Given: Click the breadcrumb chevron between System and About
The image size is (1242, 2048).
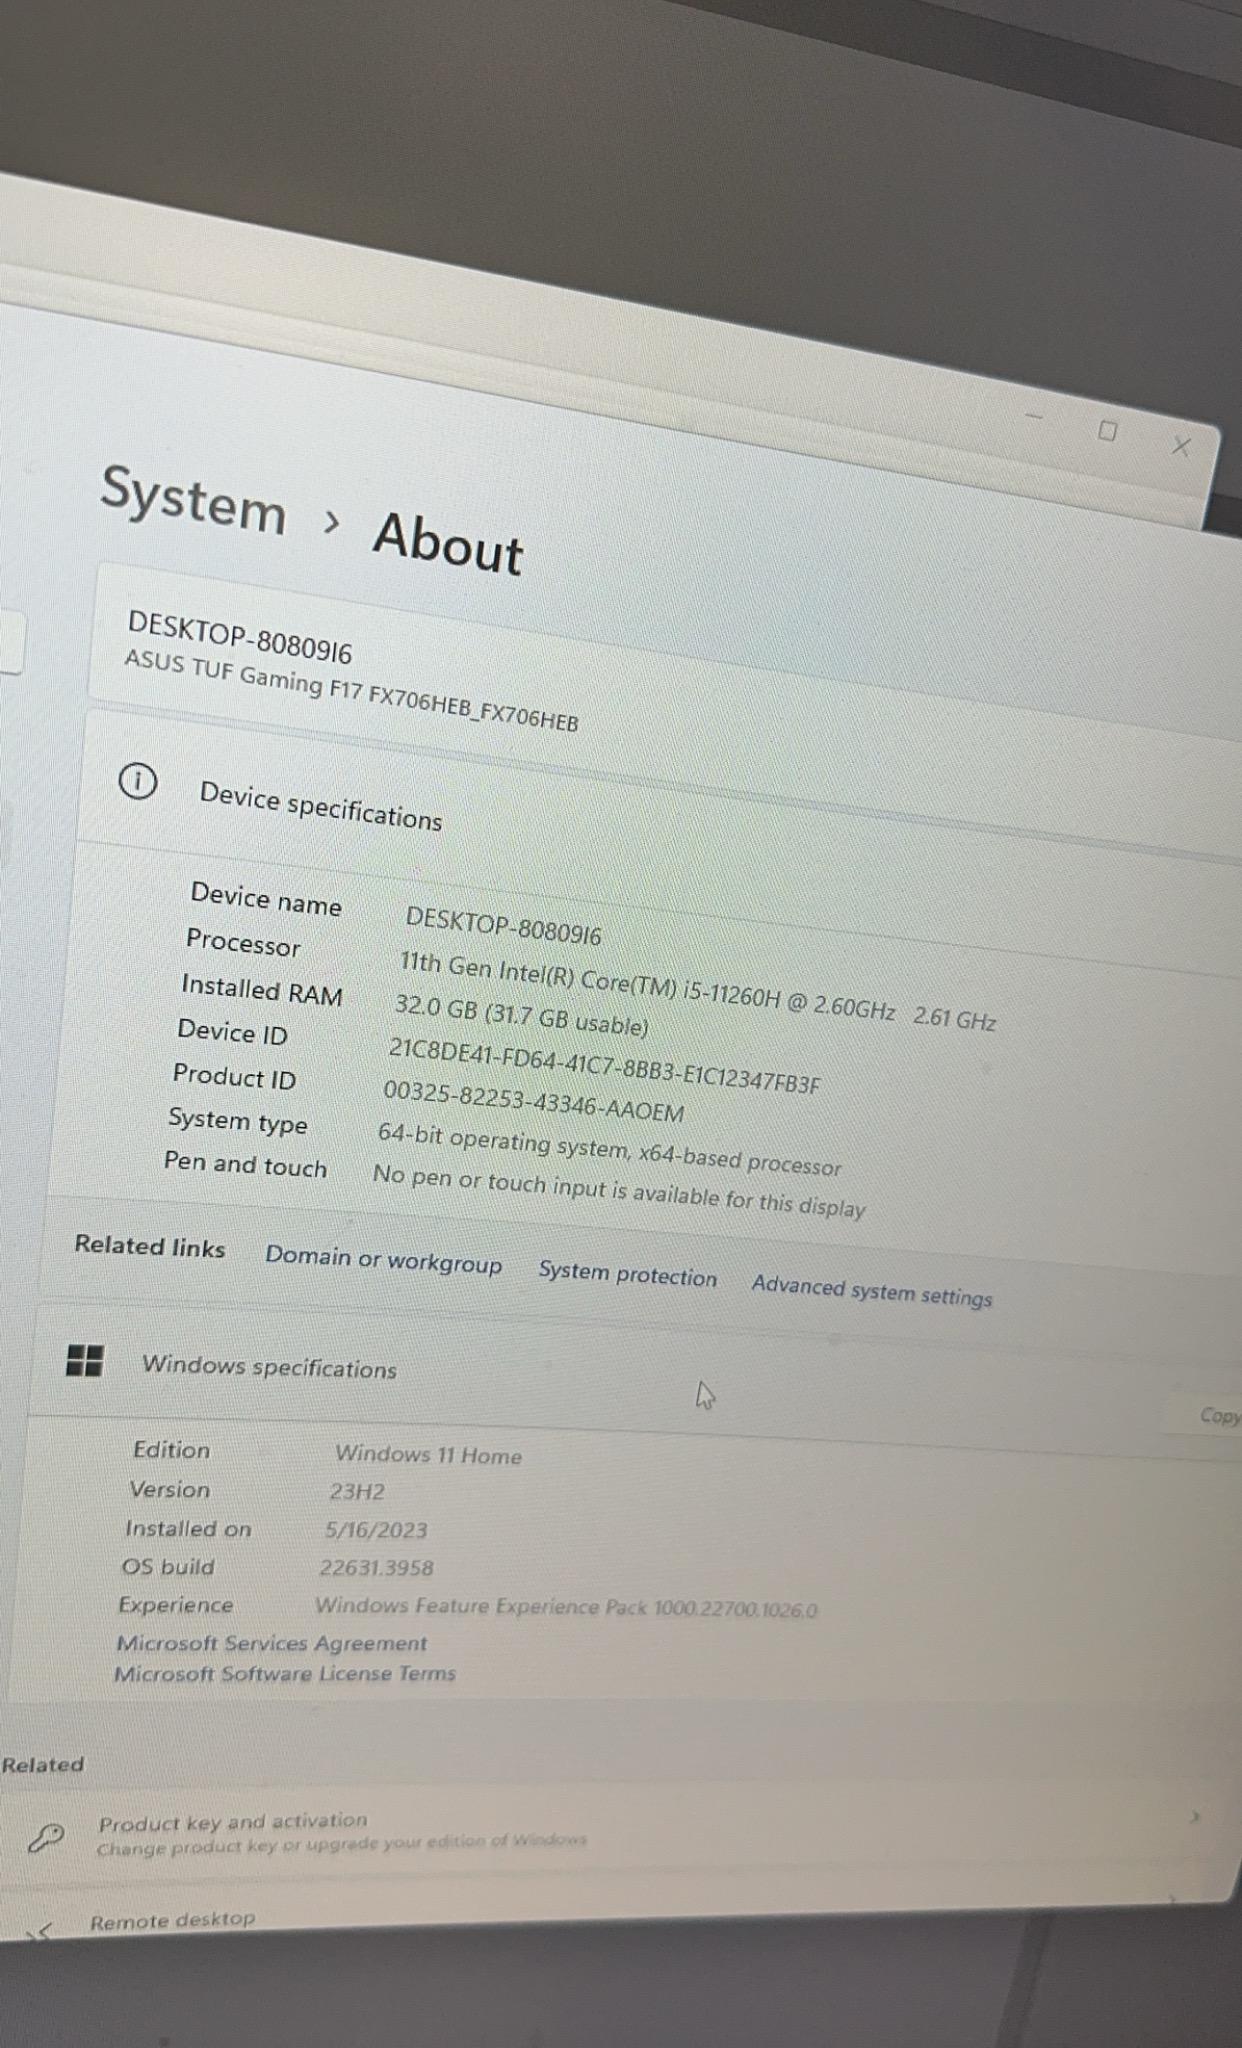Looking at the screenshot, I should [332, 521].
